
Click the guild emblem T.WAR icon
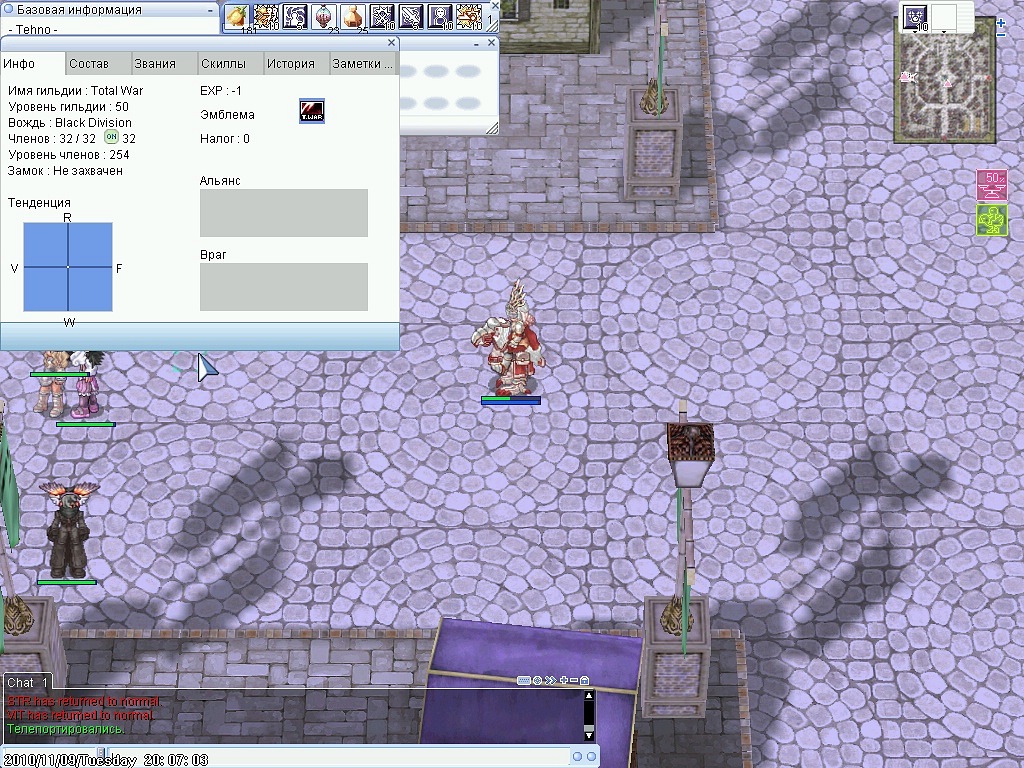[x=312, y=112]
